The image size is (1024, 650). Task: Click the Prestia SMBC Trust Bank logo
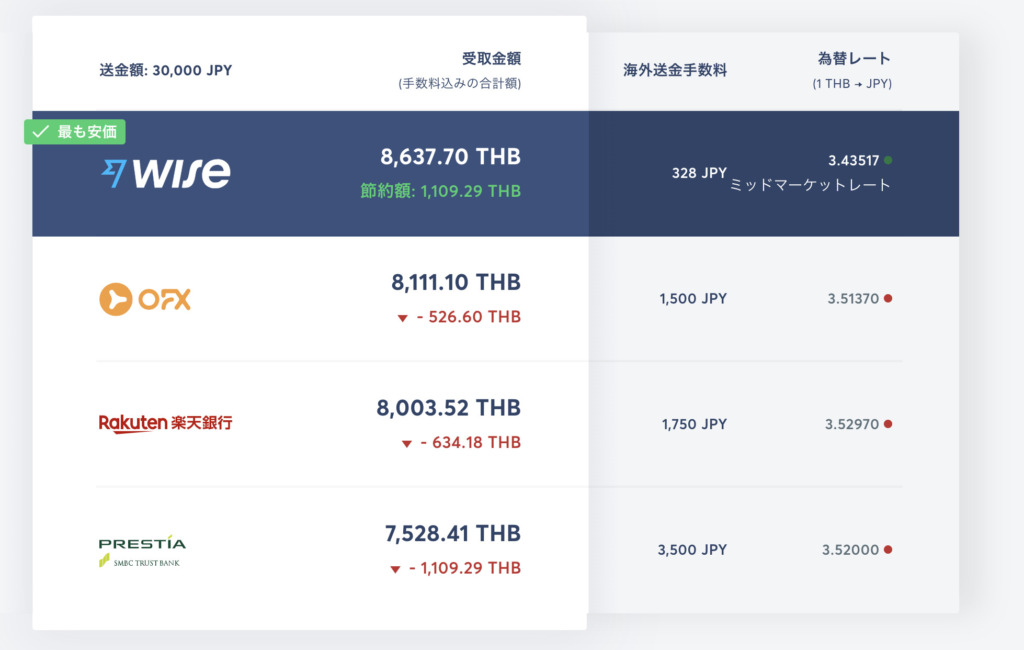142,551
